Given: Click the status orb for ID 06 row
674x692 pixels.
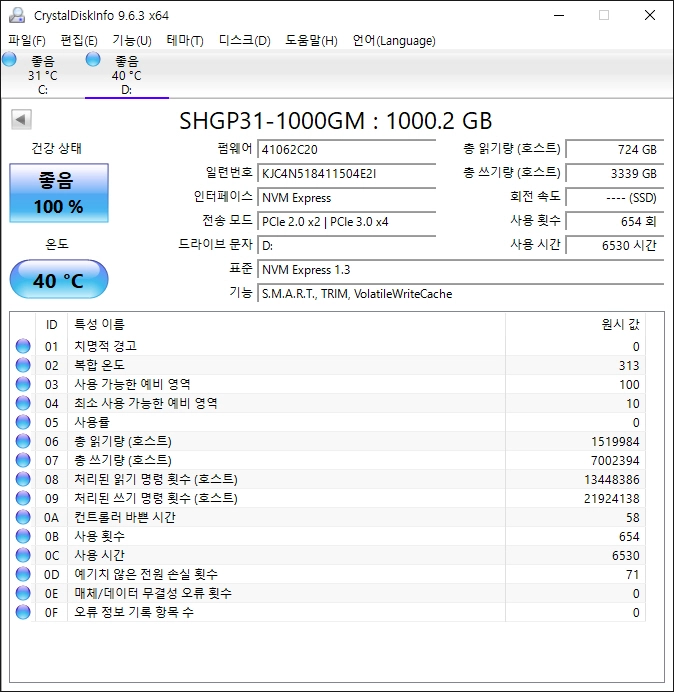Looking at the screenshot, I should pyautogui.click(x=23, y=441).
